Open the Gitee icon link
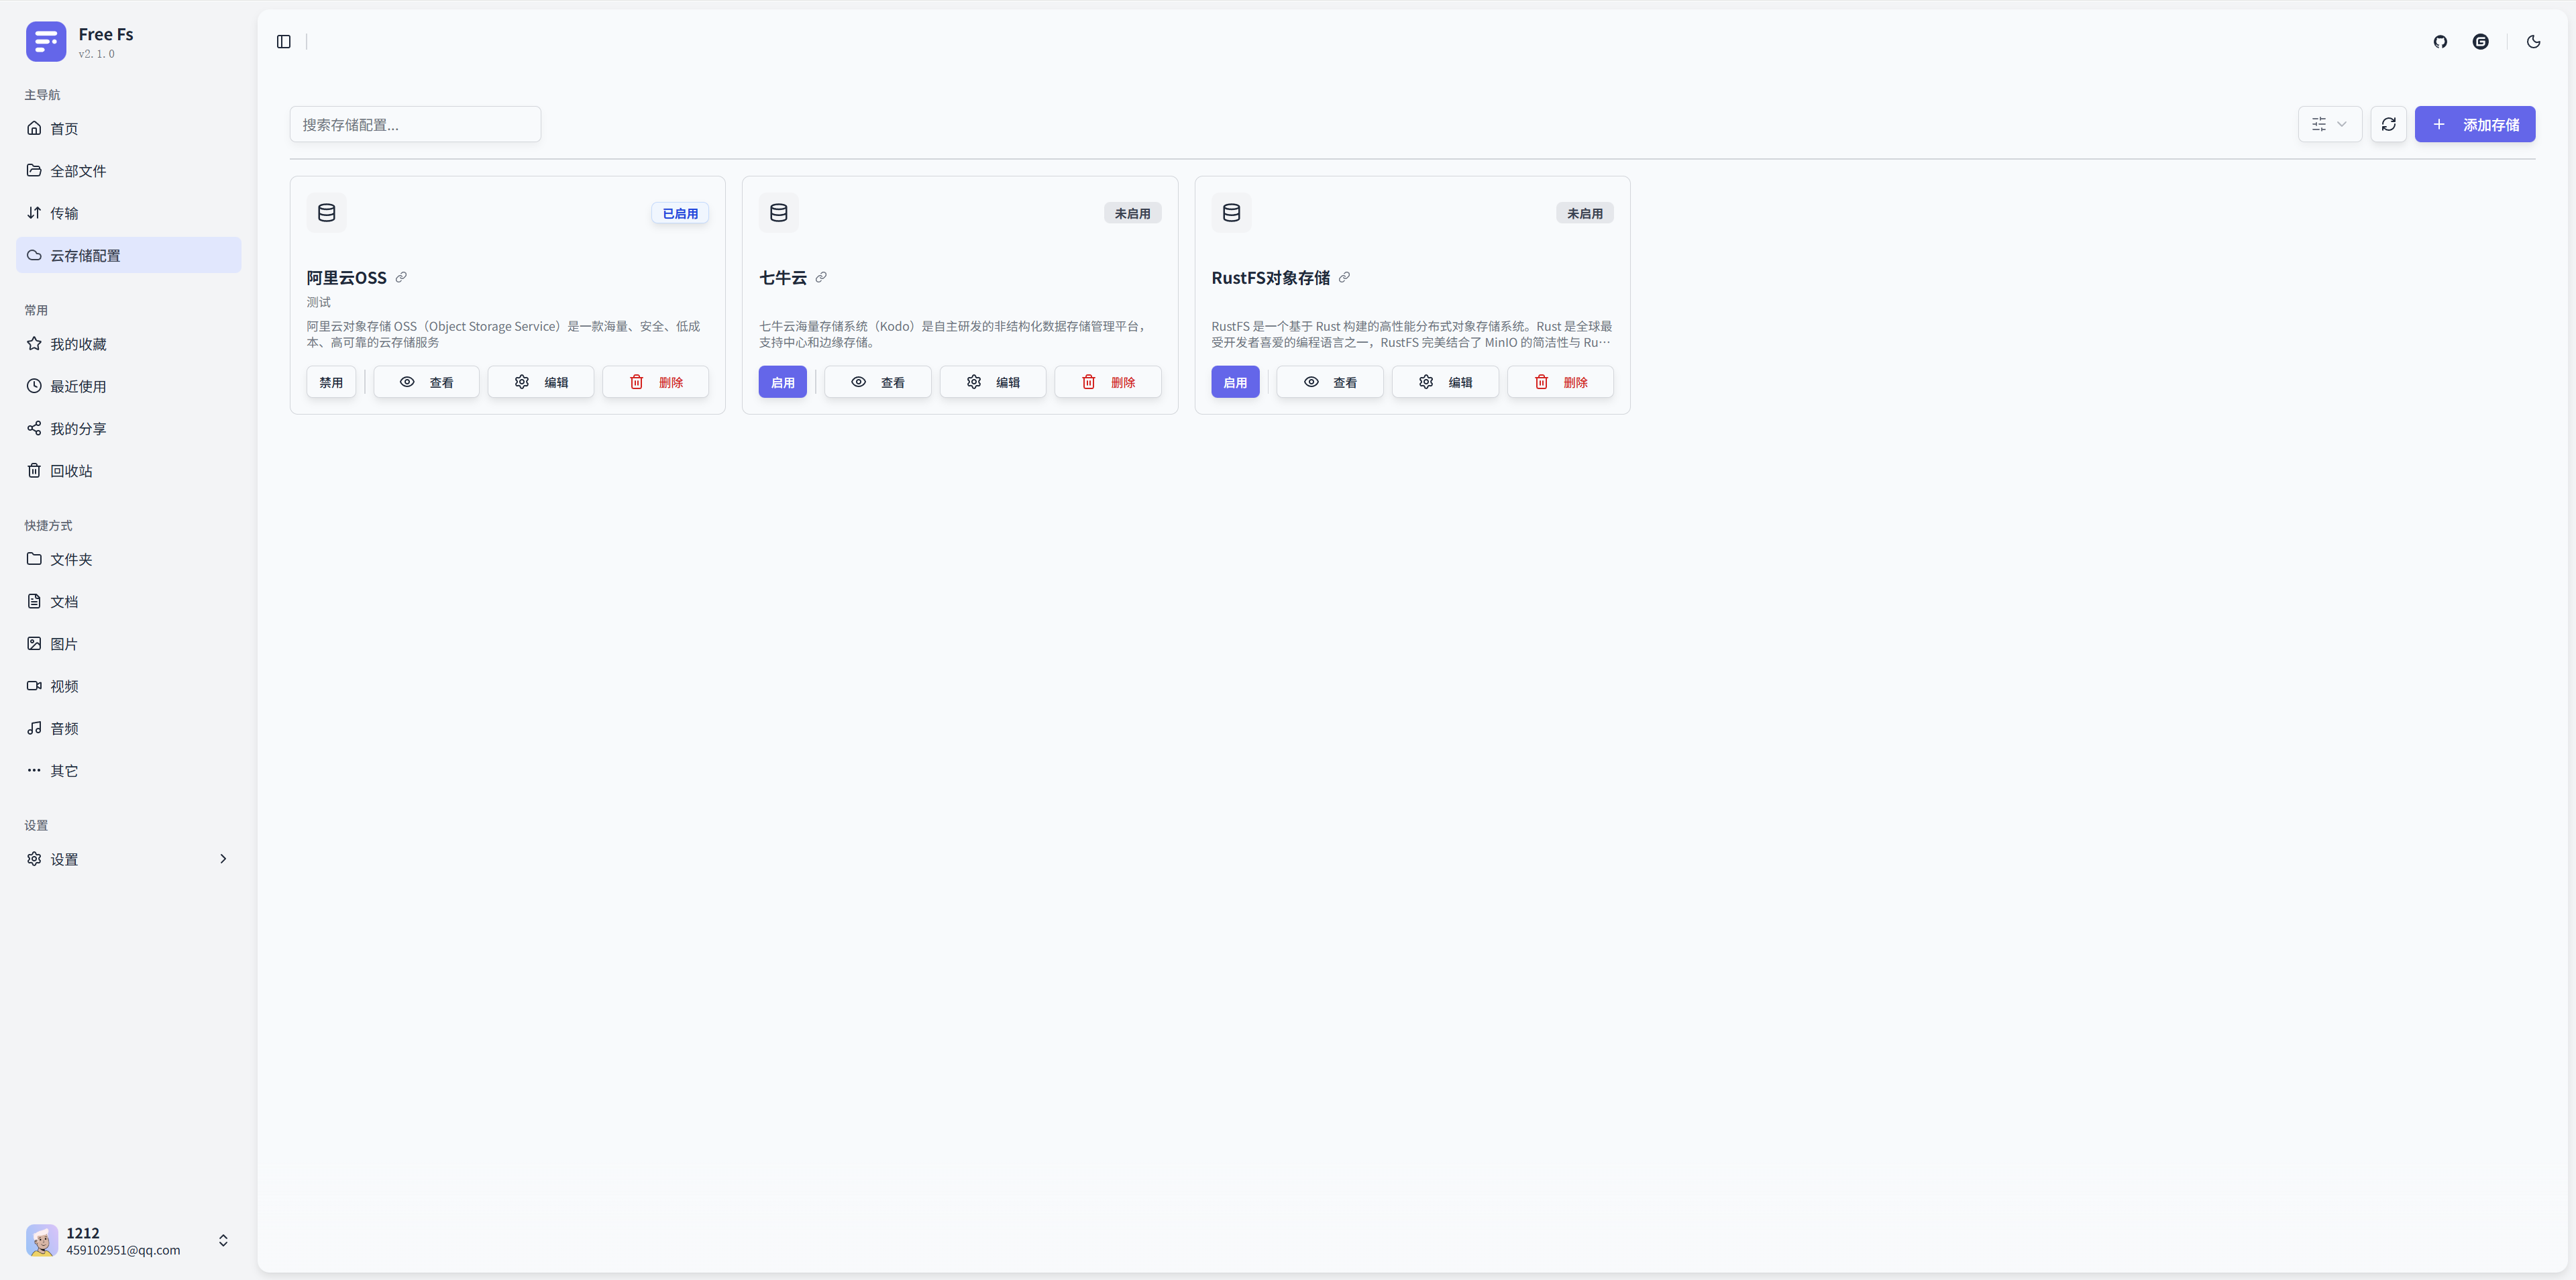 2480,42
